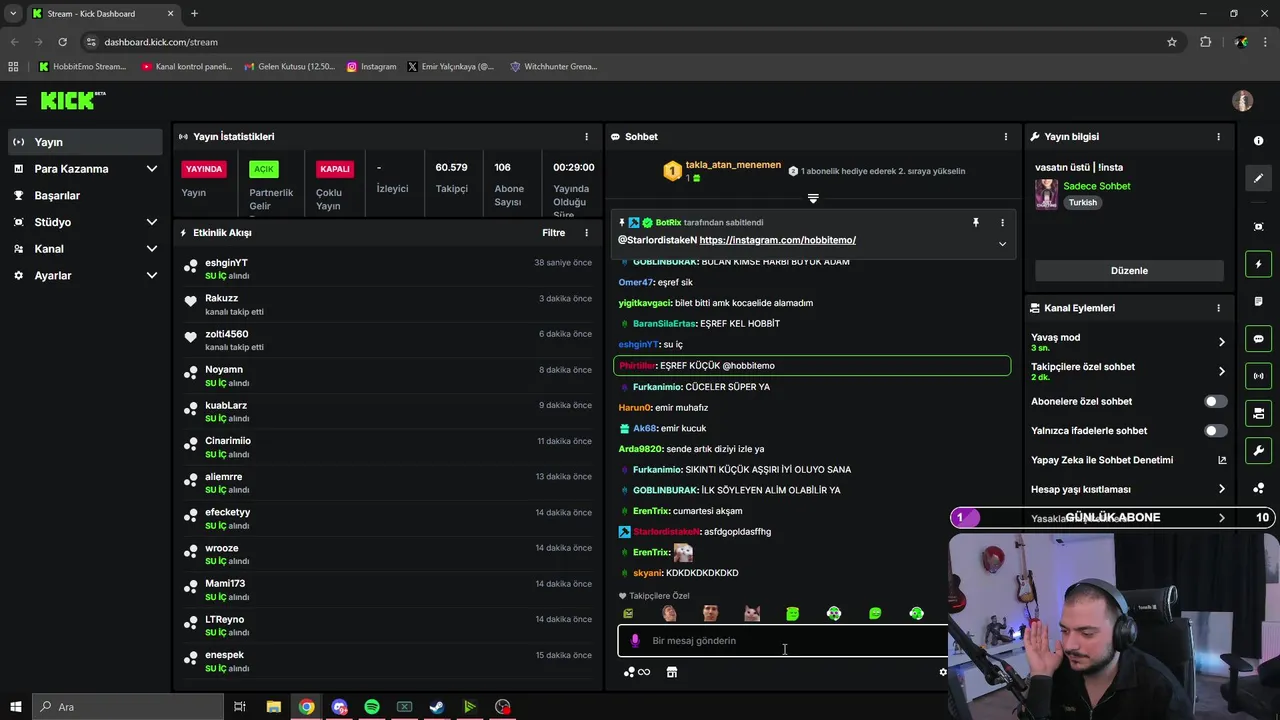Image resolution: width=1280 pixels, height=720 pixels.
Task: Toggle Yalnızca ifadelerle sohbet switch
Action: click(x=1215, y=431)
